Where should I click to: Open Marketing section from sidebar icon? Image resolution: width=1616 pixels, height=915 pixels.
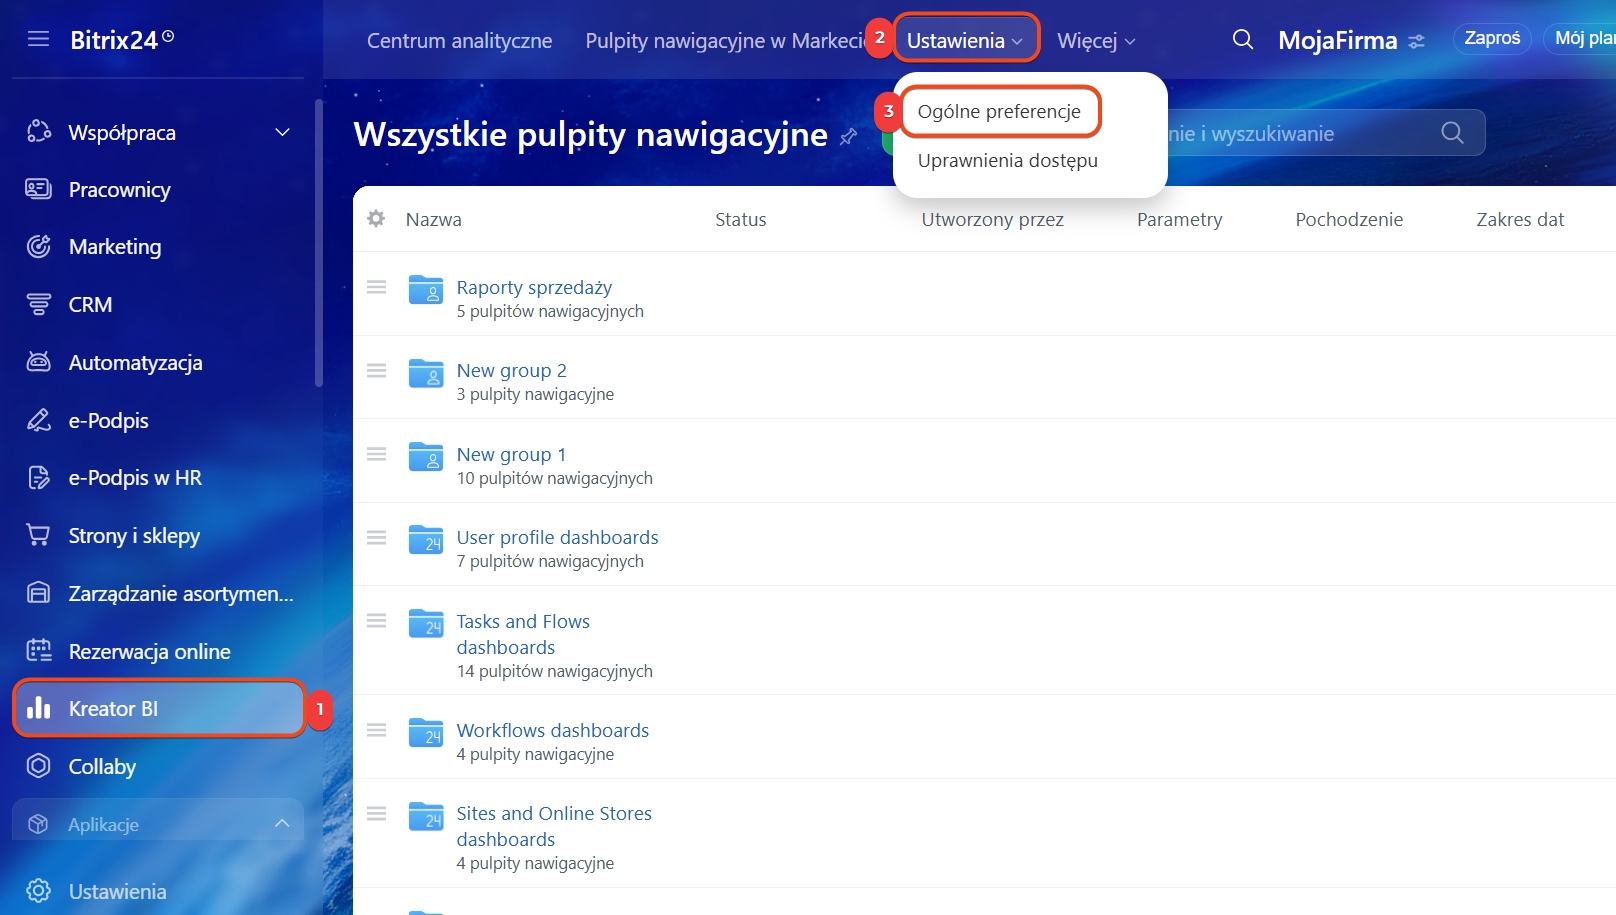pos(39,247)
